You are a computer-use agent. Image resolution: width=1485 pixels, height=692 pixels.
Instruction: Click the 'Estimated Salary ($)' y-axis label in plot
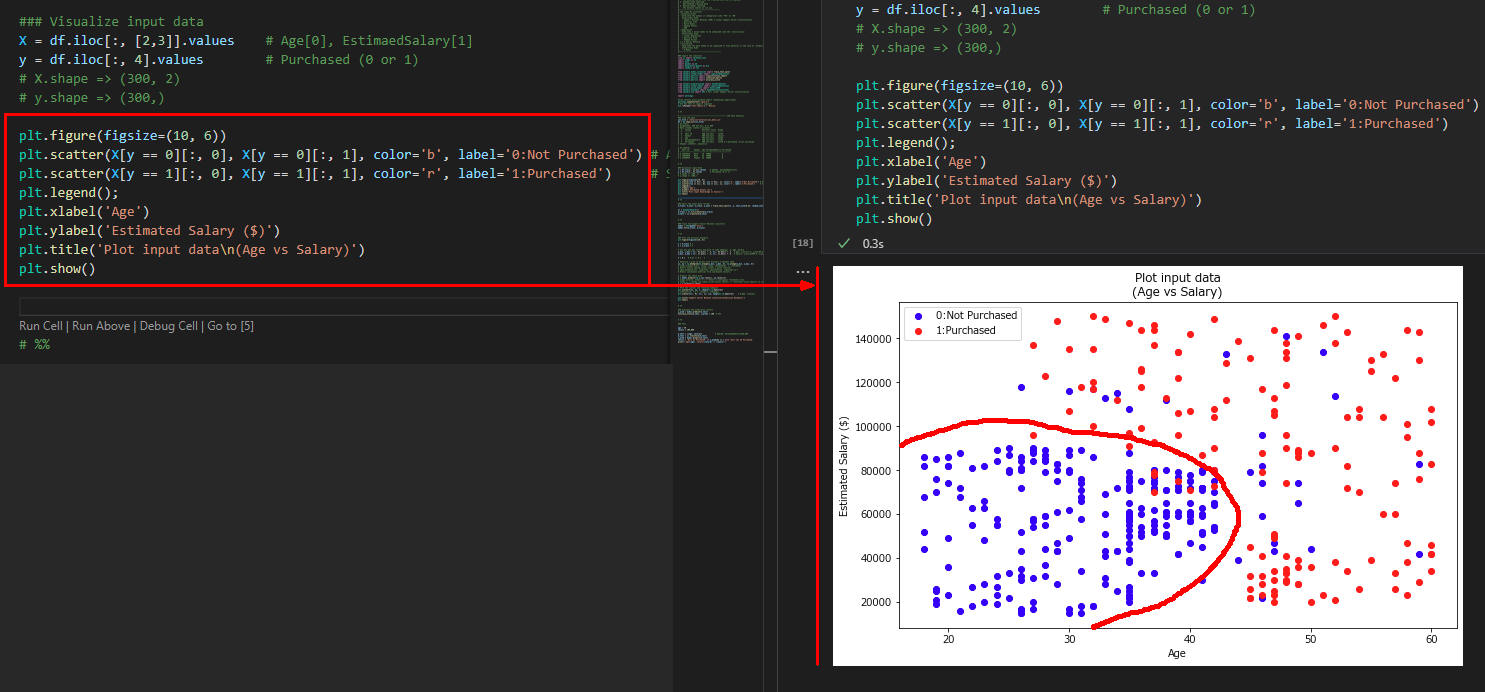[x=844, y=466]
